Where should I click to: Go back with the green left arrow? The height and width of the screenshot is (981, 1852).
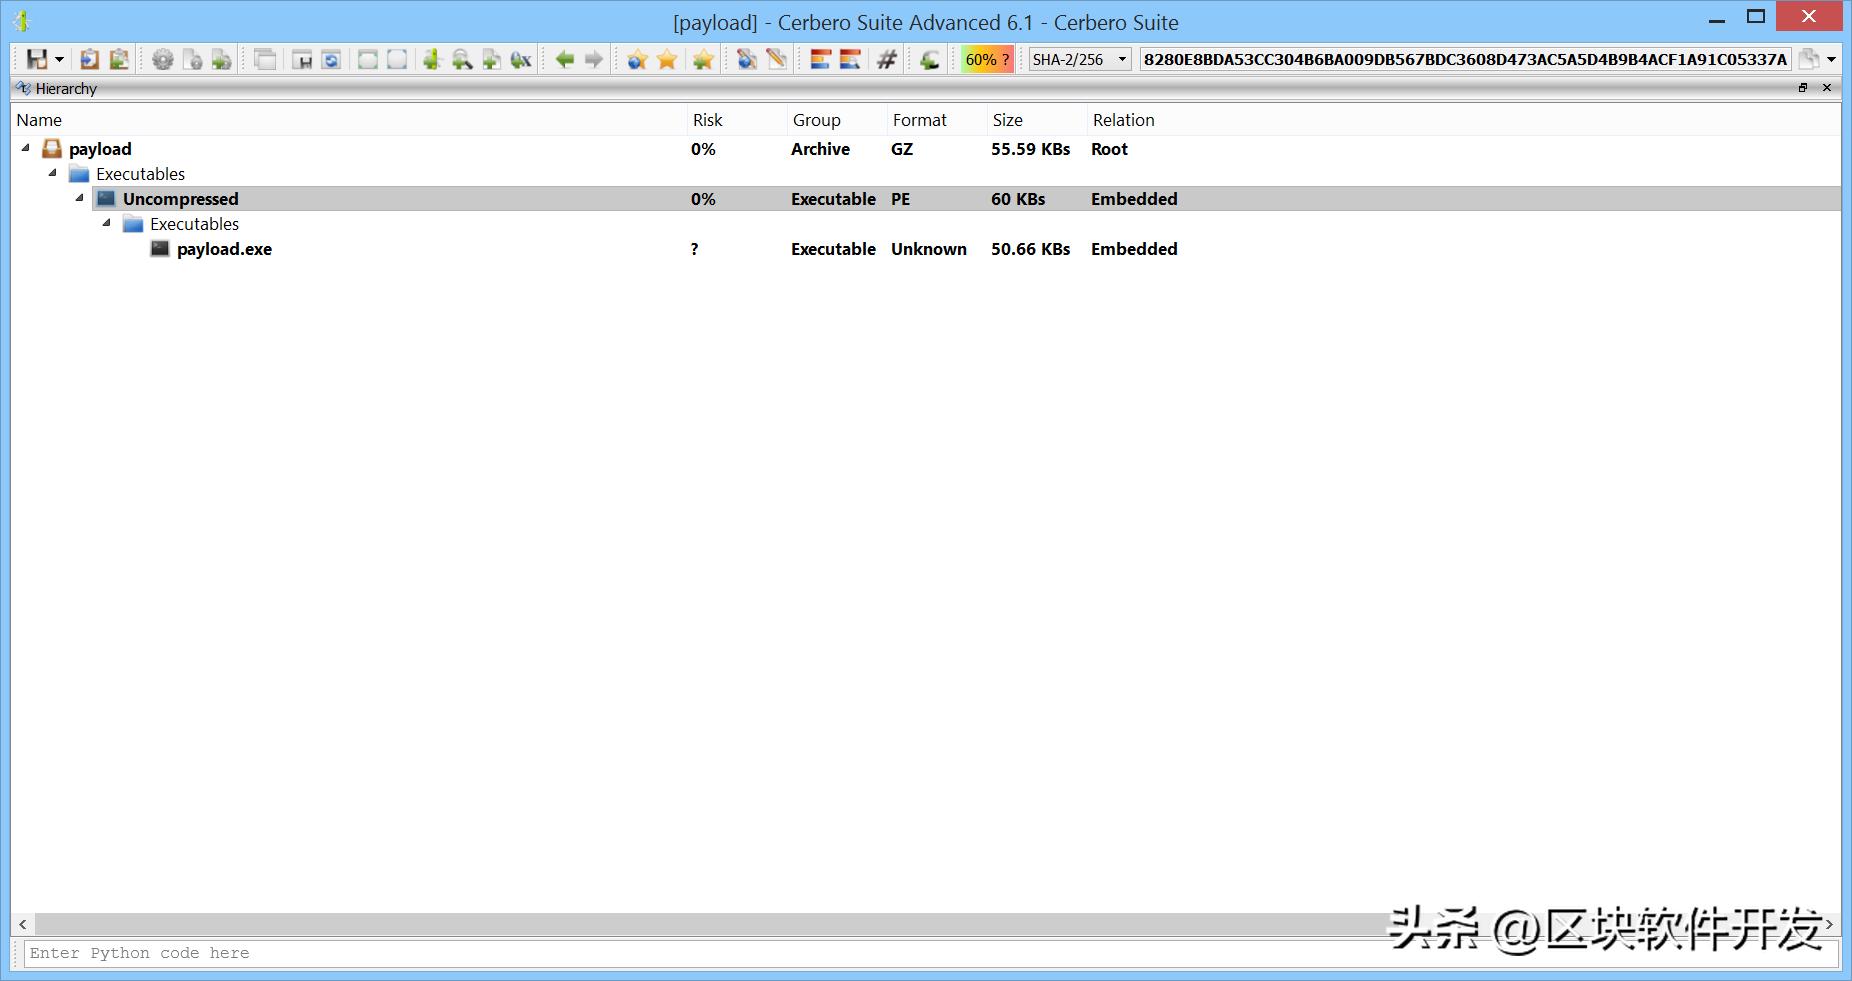coord(565,60)
